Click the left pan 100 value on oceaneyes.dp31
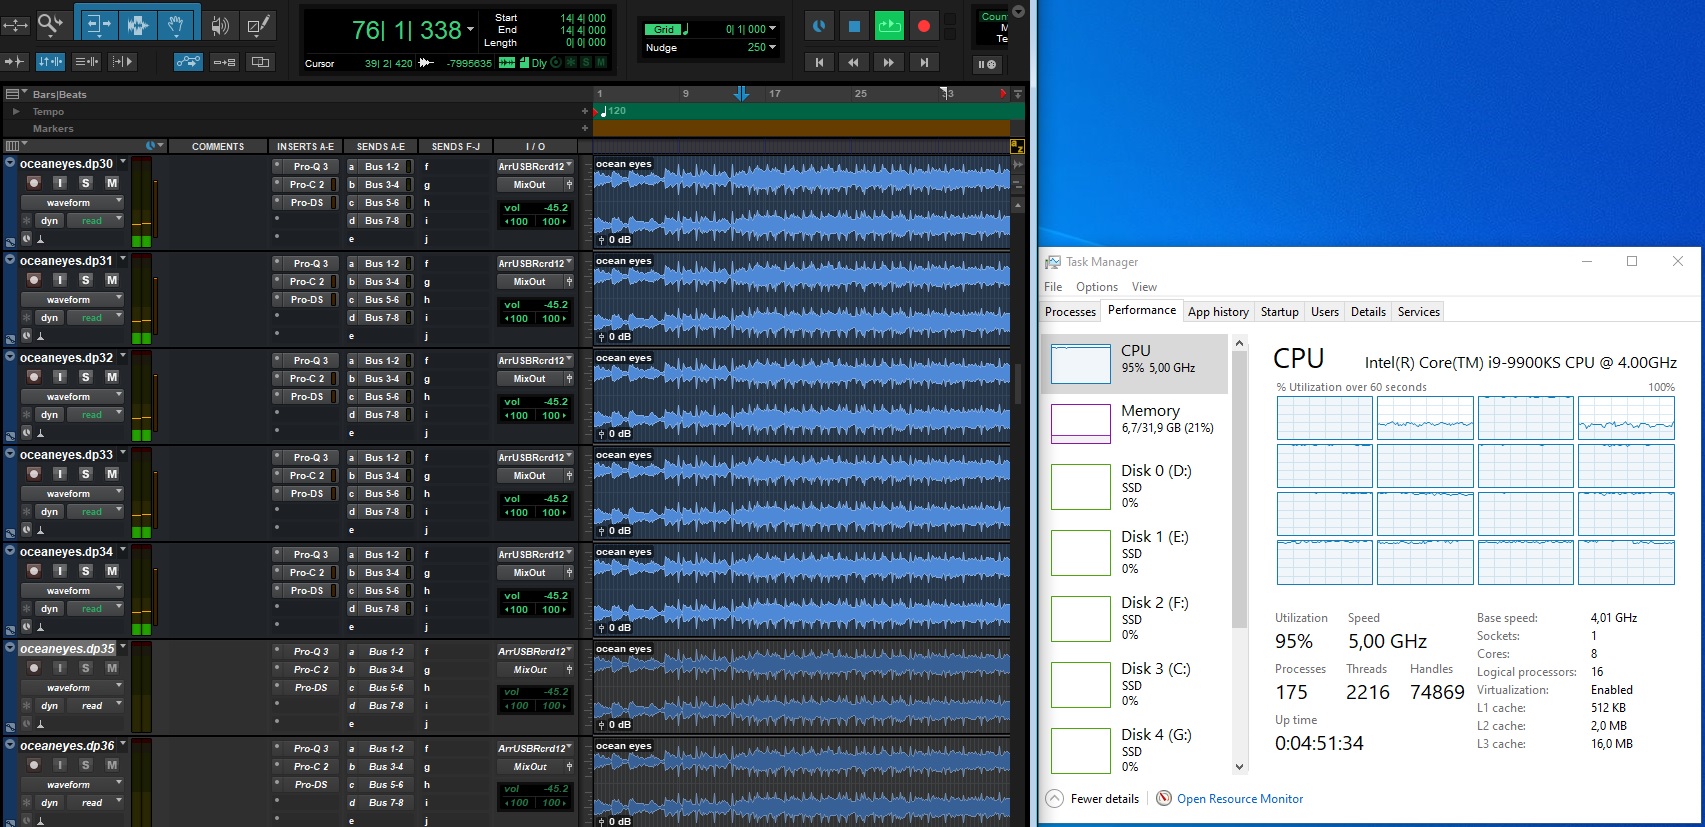Viewport: 1705px width, 827px height. coord(516,319)
